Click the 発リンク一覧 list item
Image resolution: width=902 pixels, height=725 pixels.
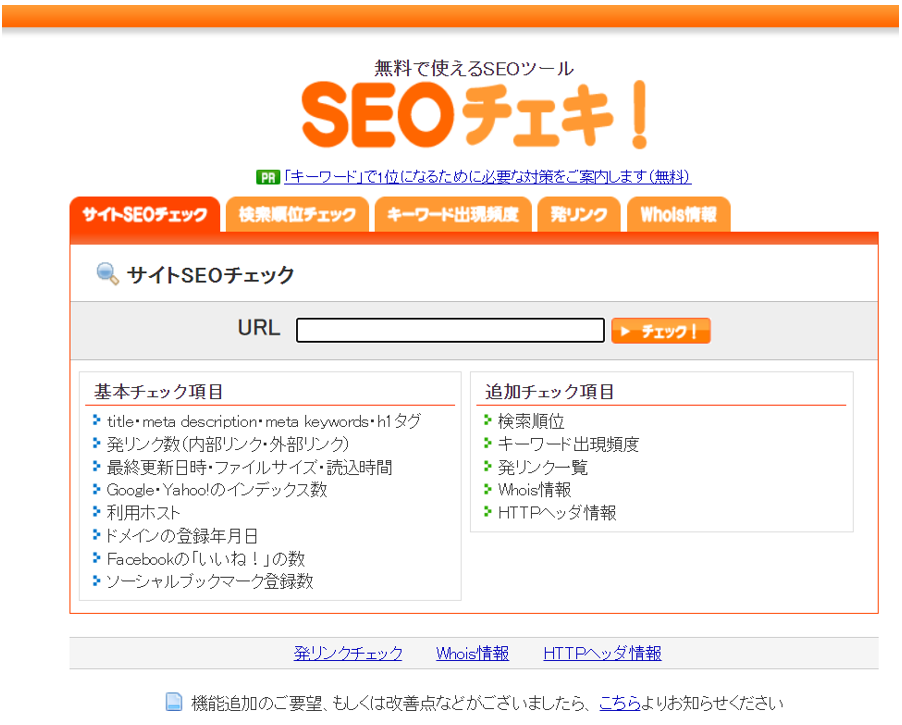[x=542, y=467]
